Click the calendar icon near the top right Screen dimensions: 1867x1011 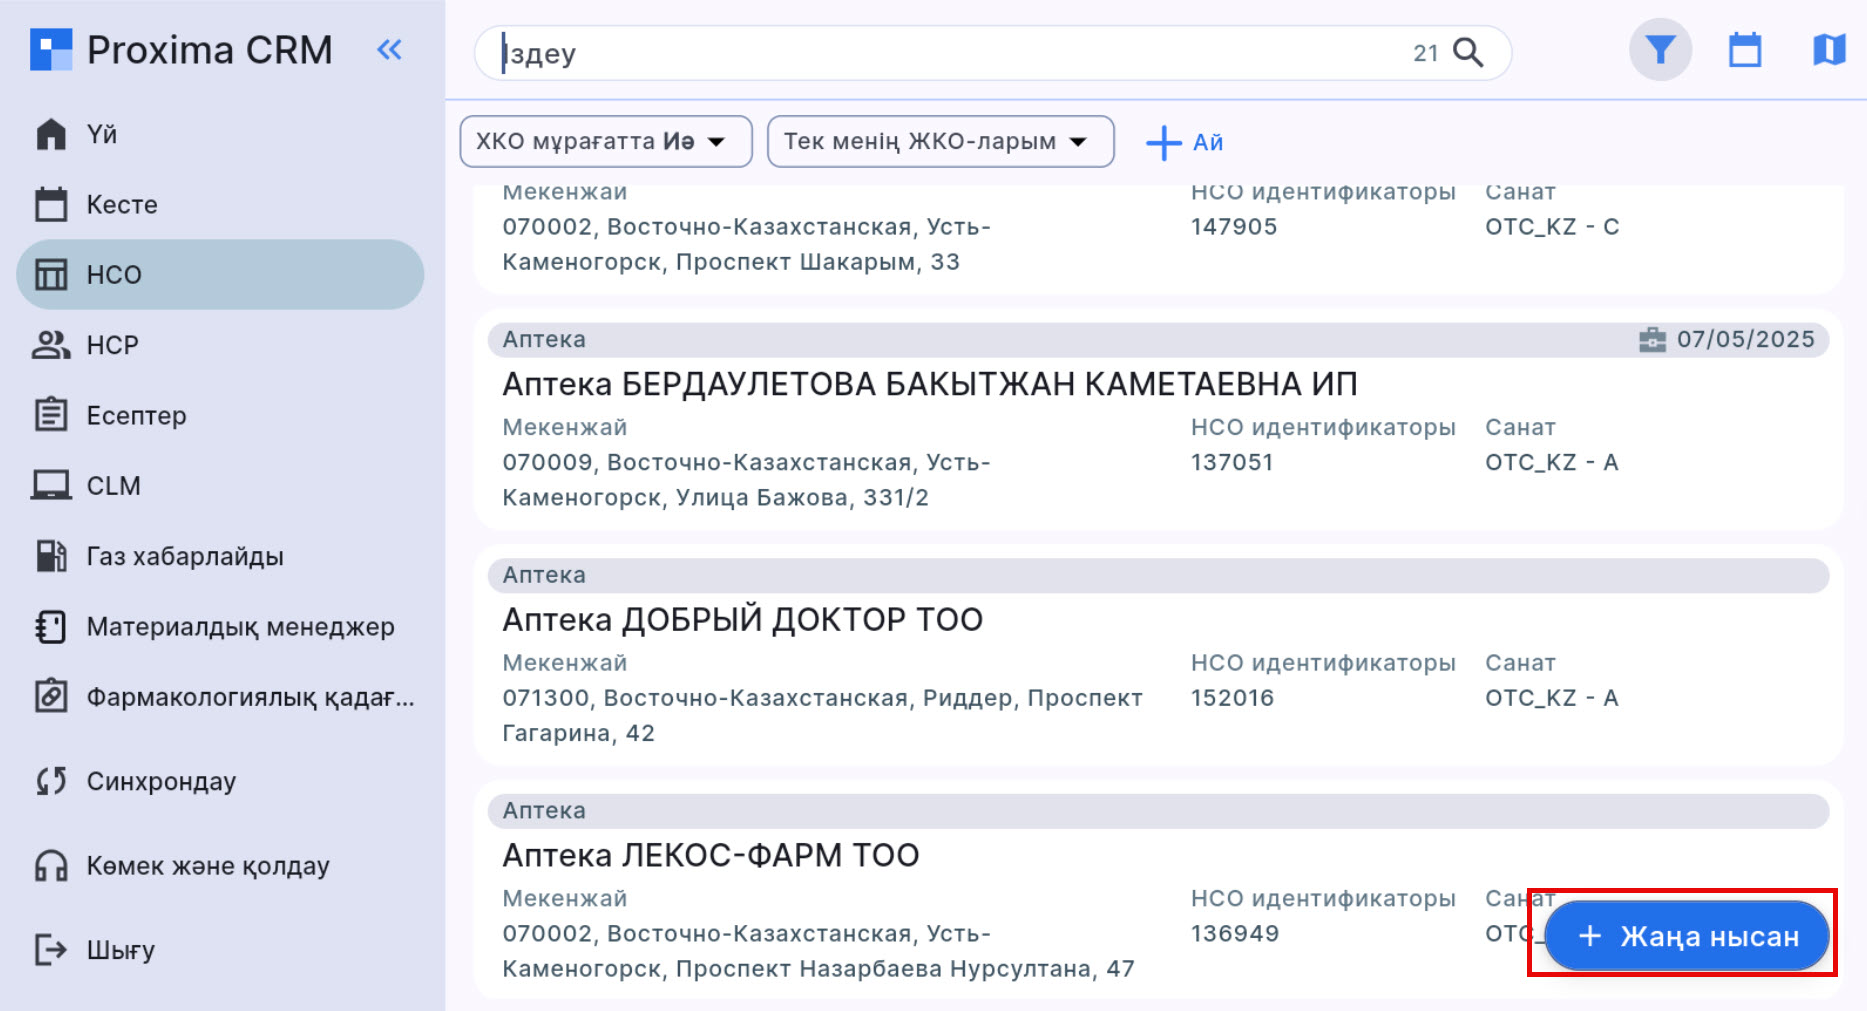coord(1744,49)
